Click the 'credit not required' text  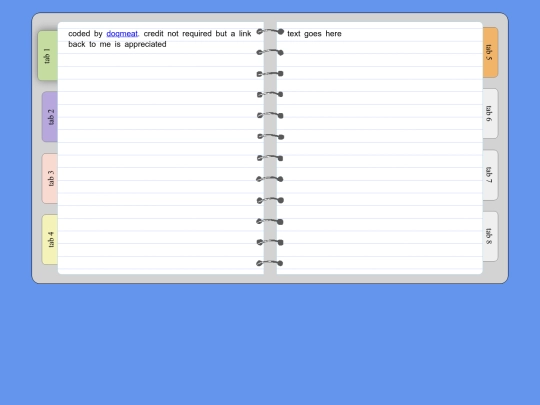(x=177, y=34)
